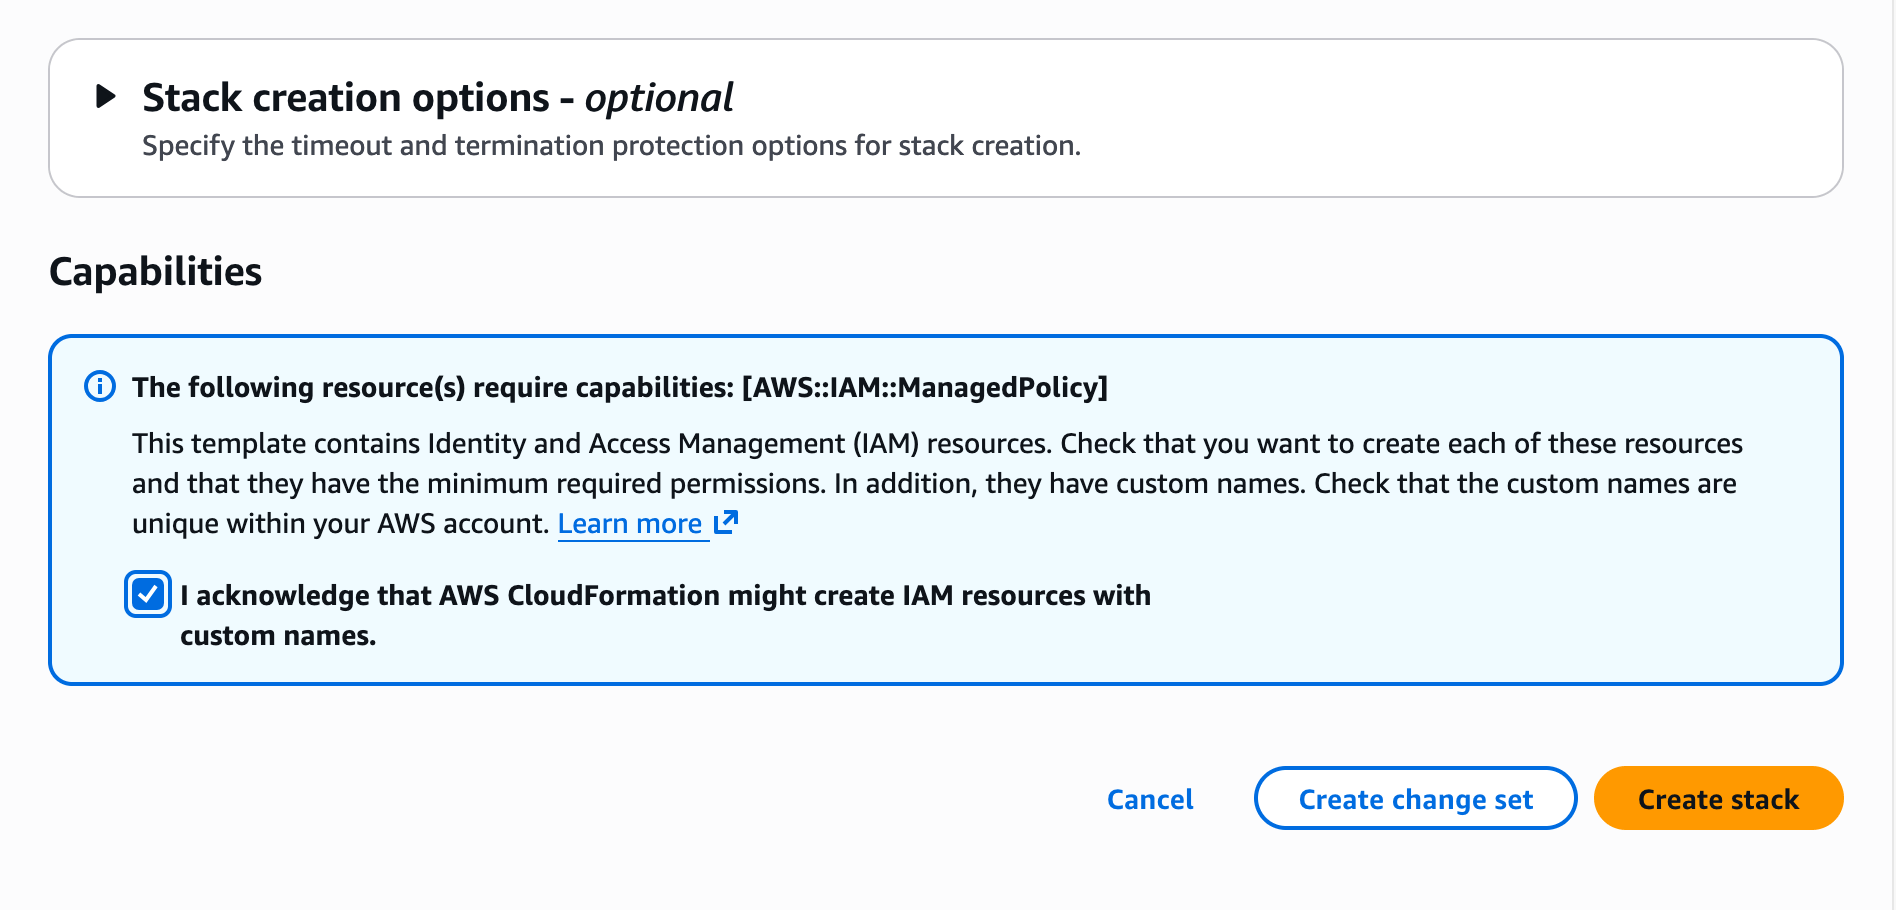The height and width of the screenshot is (910, 1896).
Task: Click the Cancel button
Action: pos(1150,799)
